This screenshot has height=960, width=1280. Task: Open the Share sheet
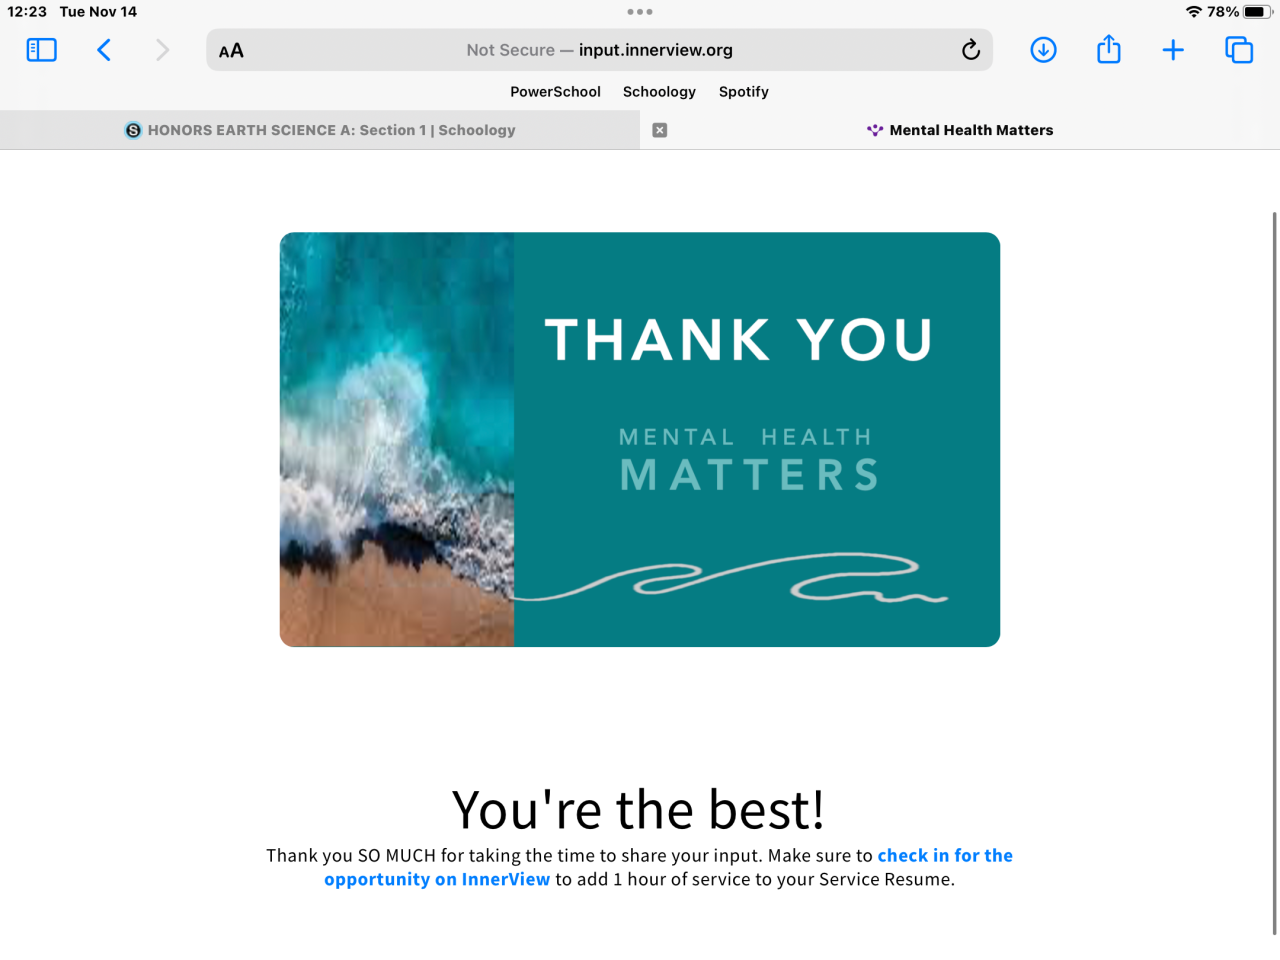(x=1108, y=49)
